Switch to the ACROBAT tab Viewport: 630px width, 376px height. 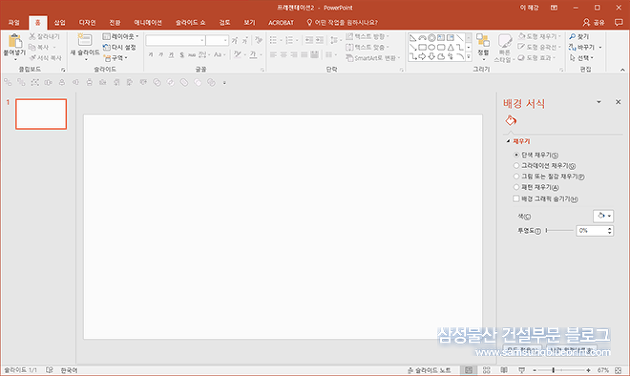pos(281,22)
